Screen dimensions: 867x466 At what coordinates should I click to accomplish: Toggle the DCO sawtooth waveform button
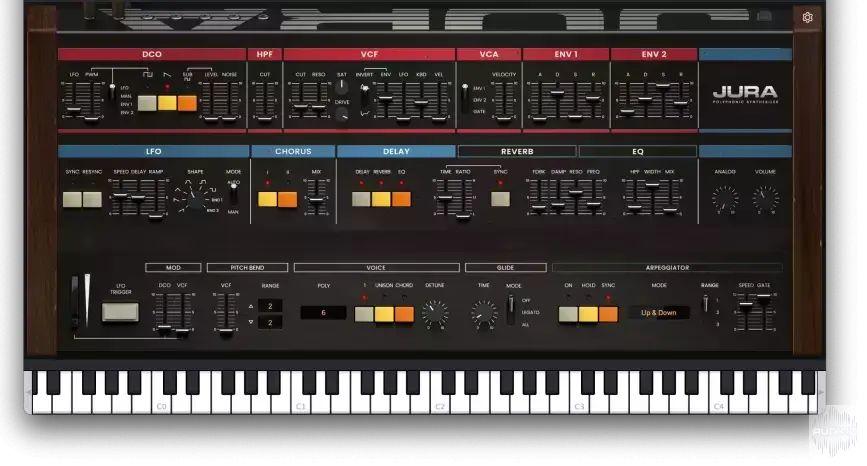pyautogui.click(x=167, y=103)
